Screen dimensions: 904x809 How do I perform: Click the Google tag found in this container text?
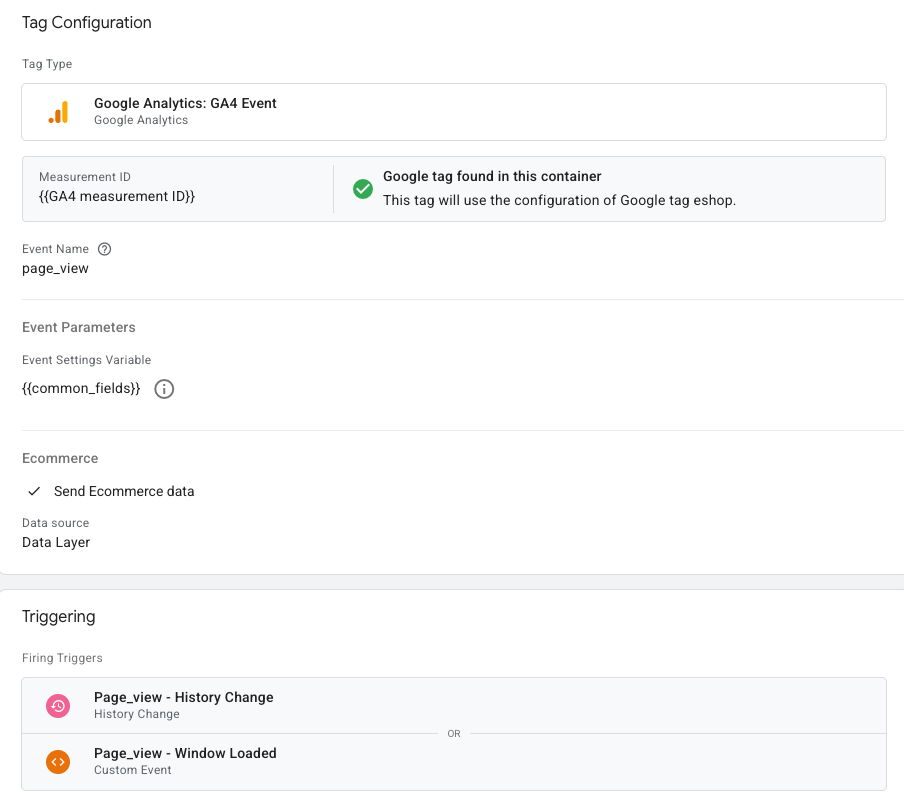[492, 176]
